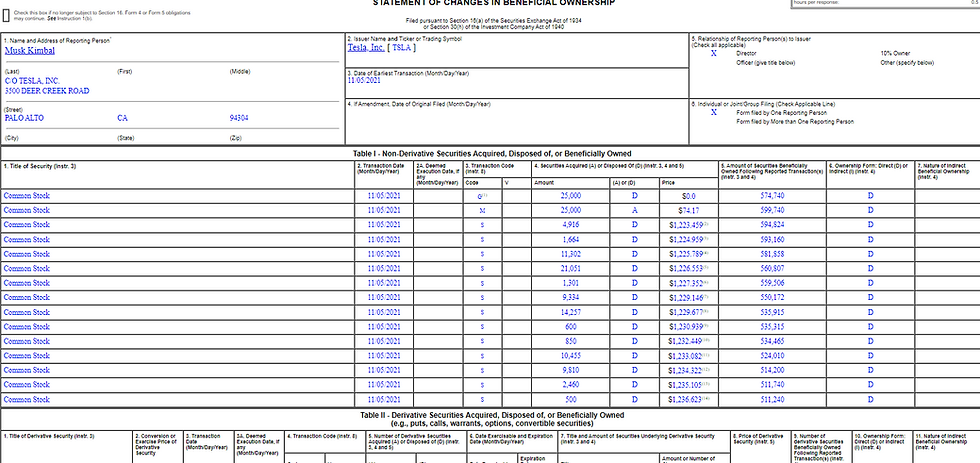Viewport: 980px width, 463px height.
Task: Click the 593,160 beneficially owned value
Action: point(772,239)
